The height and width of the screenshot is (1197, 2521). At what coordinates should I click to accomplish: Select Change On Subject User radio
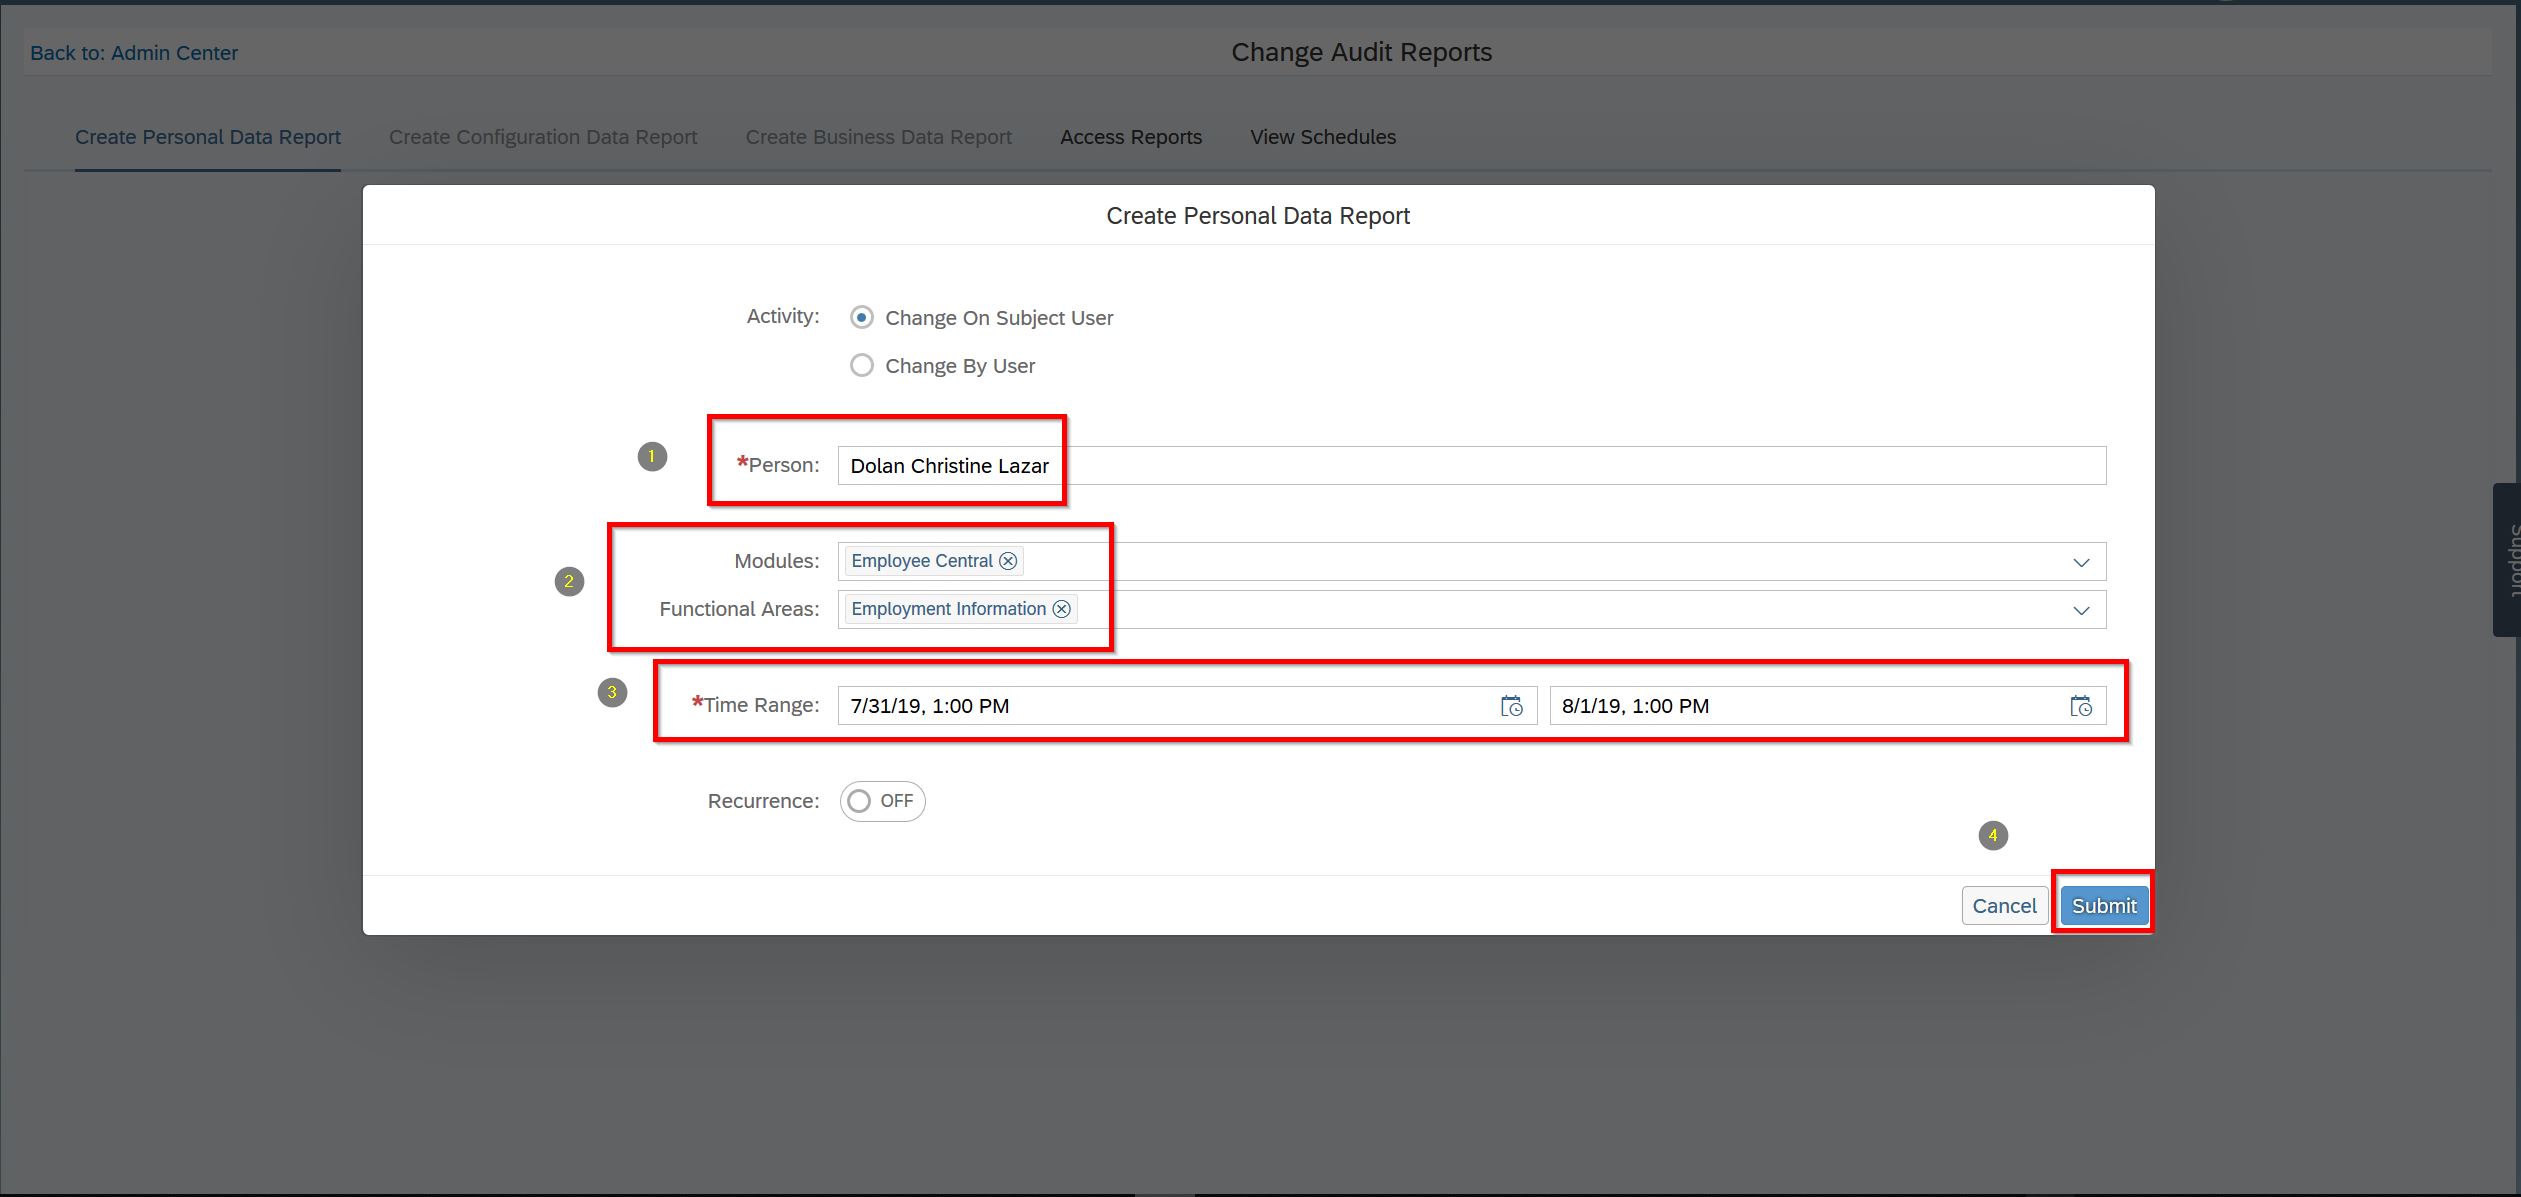click(x=861, y=317)
